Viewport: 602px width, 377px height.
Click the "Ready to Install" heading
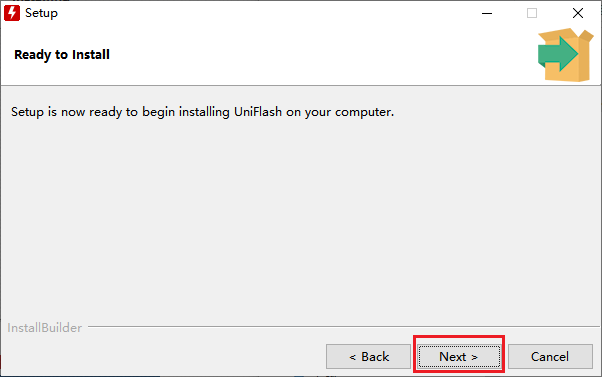62,55
